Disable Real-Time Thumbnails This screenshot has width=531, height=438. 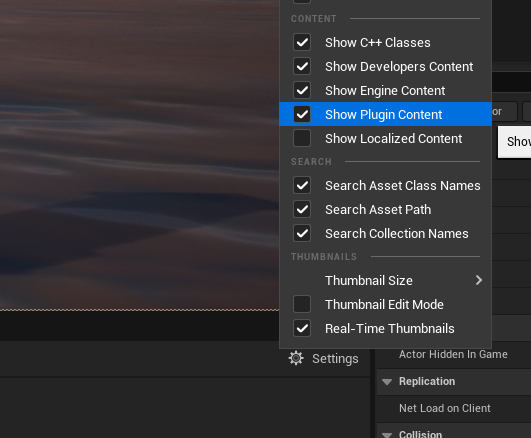point(302,328)
